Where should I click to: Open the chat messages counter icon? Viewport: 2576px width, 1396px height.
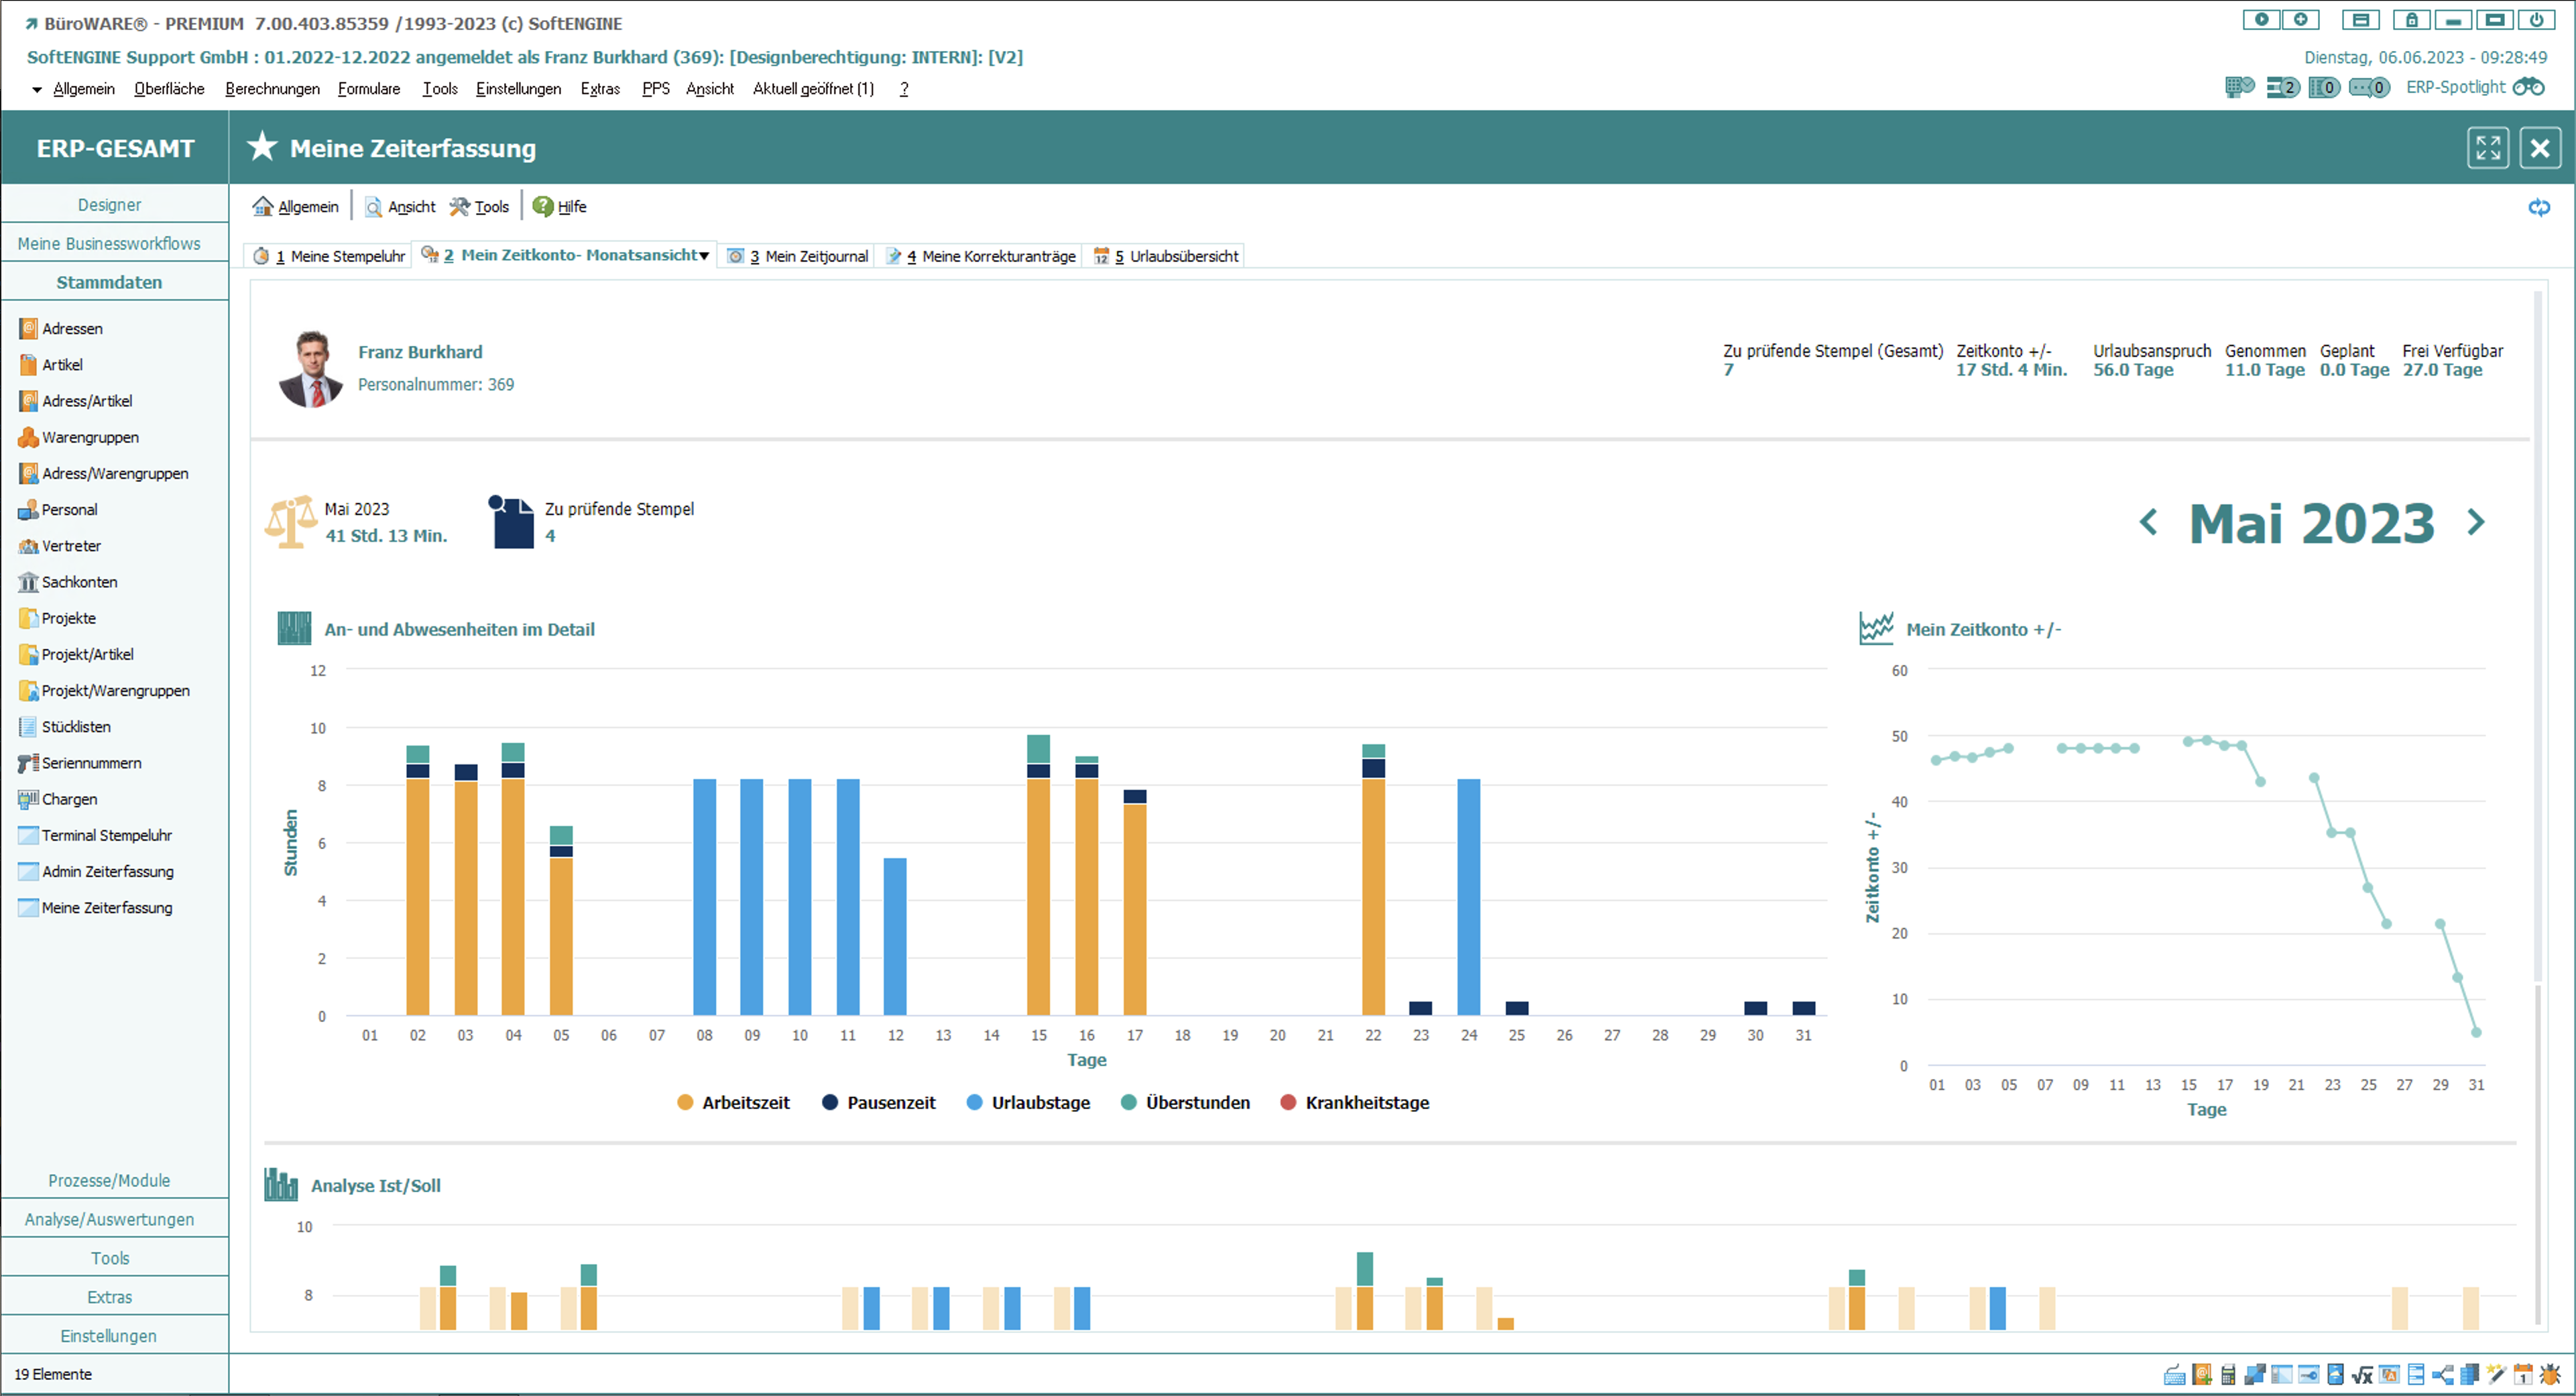coord(2368,87)
